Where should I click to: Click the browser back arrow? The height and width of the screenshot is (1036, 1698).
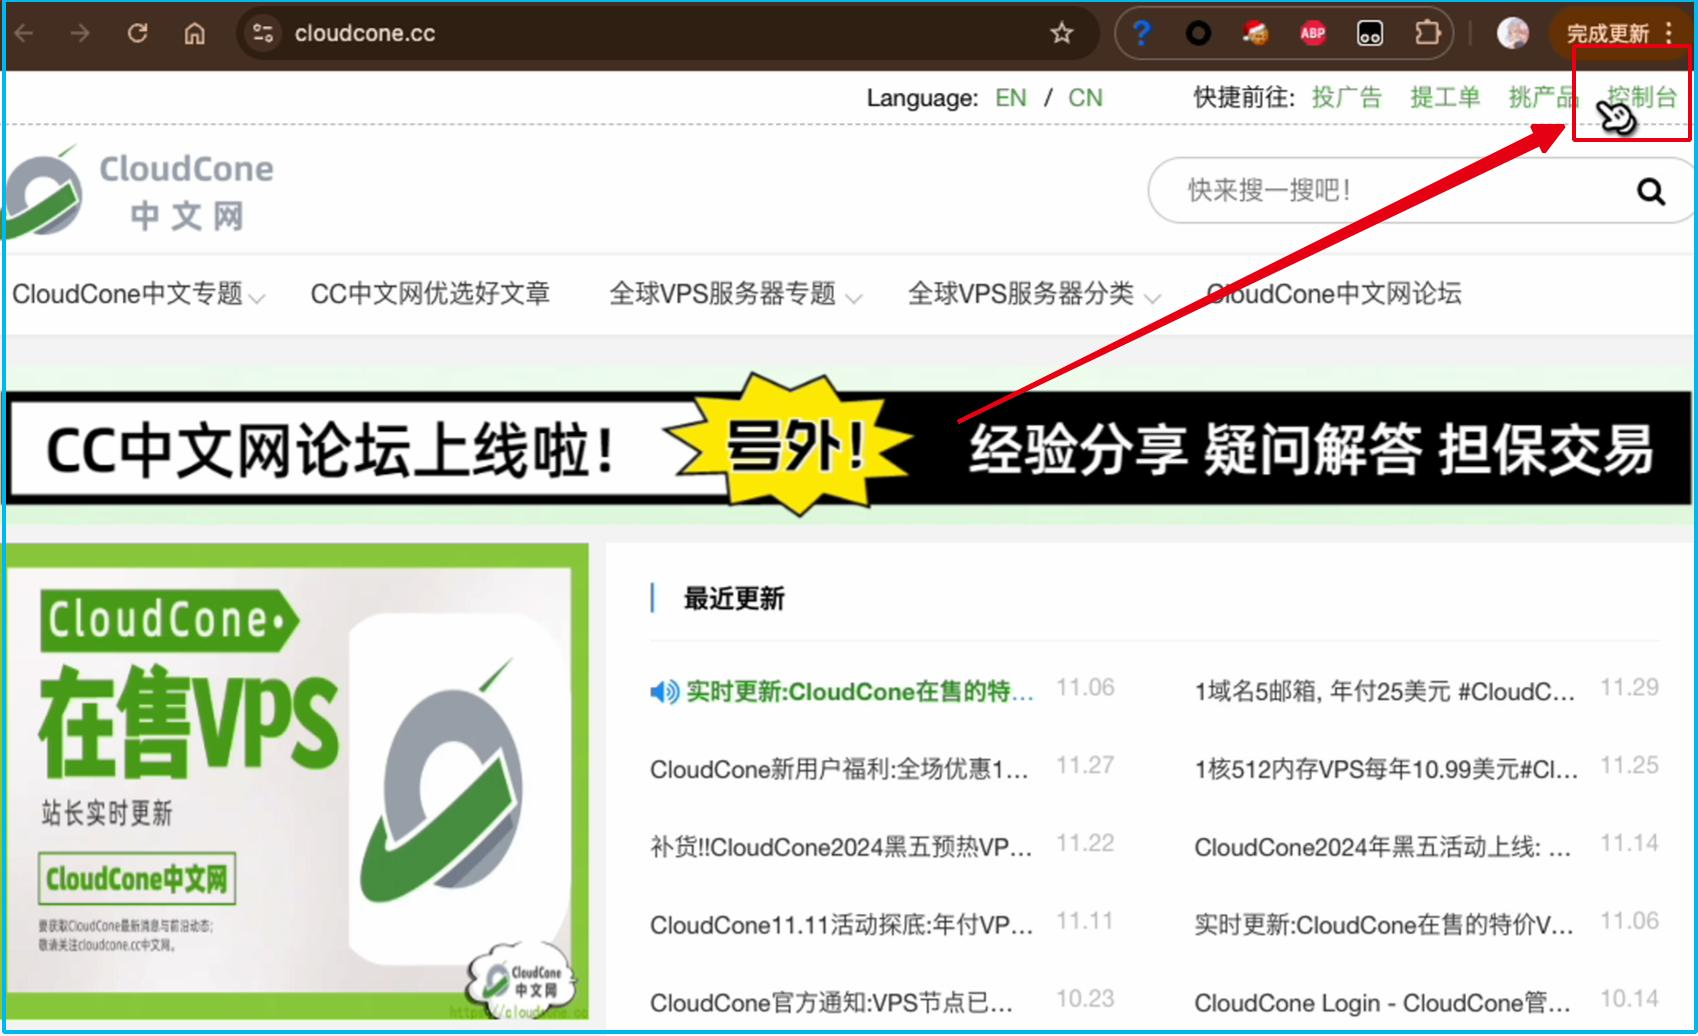[24, 33]
